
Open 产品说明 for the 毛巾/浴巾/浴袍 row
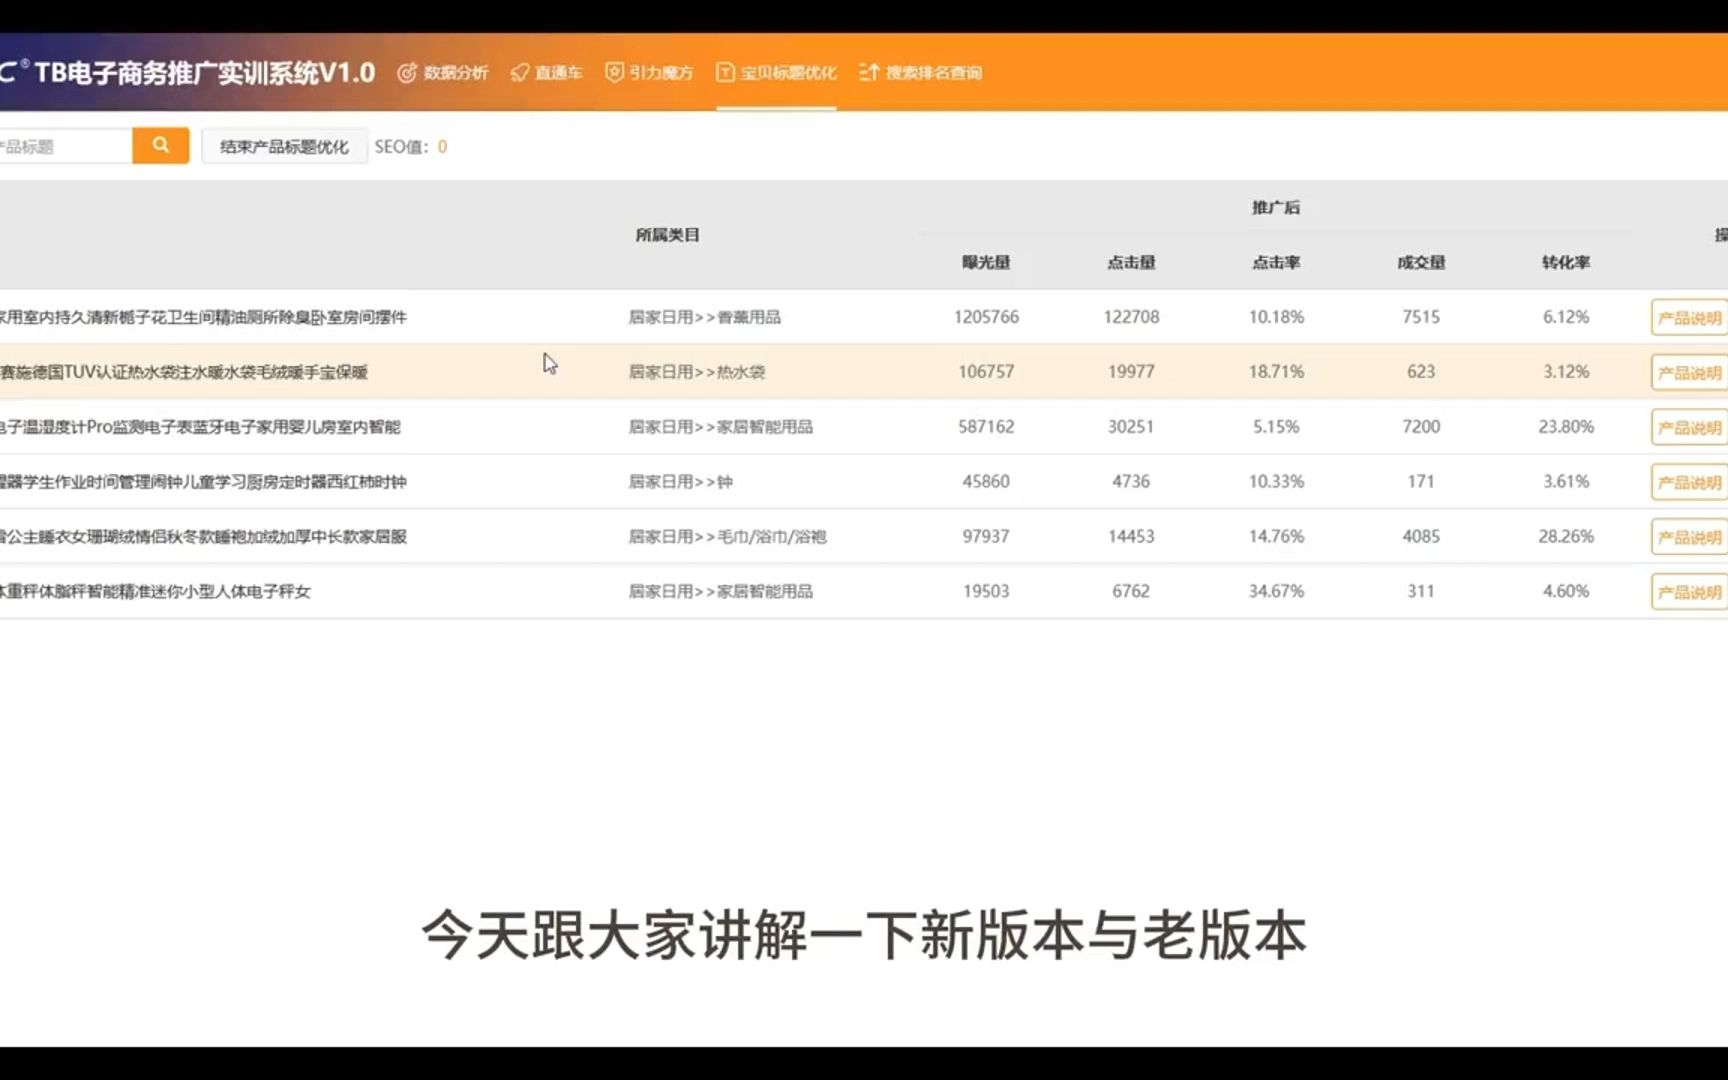click(1689, 537)
